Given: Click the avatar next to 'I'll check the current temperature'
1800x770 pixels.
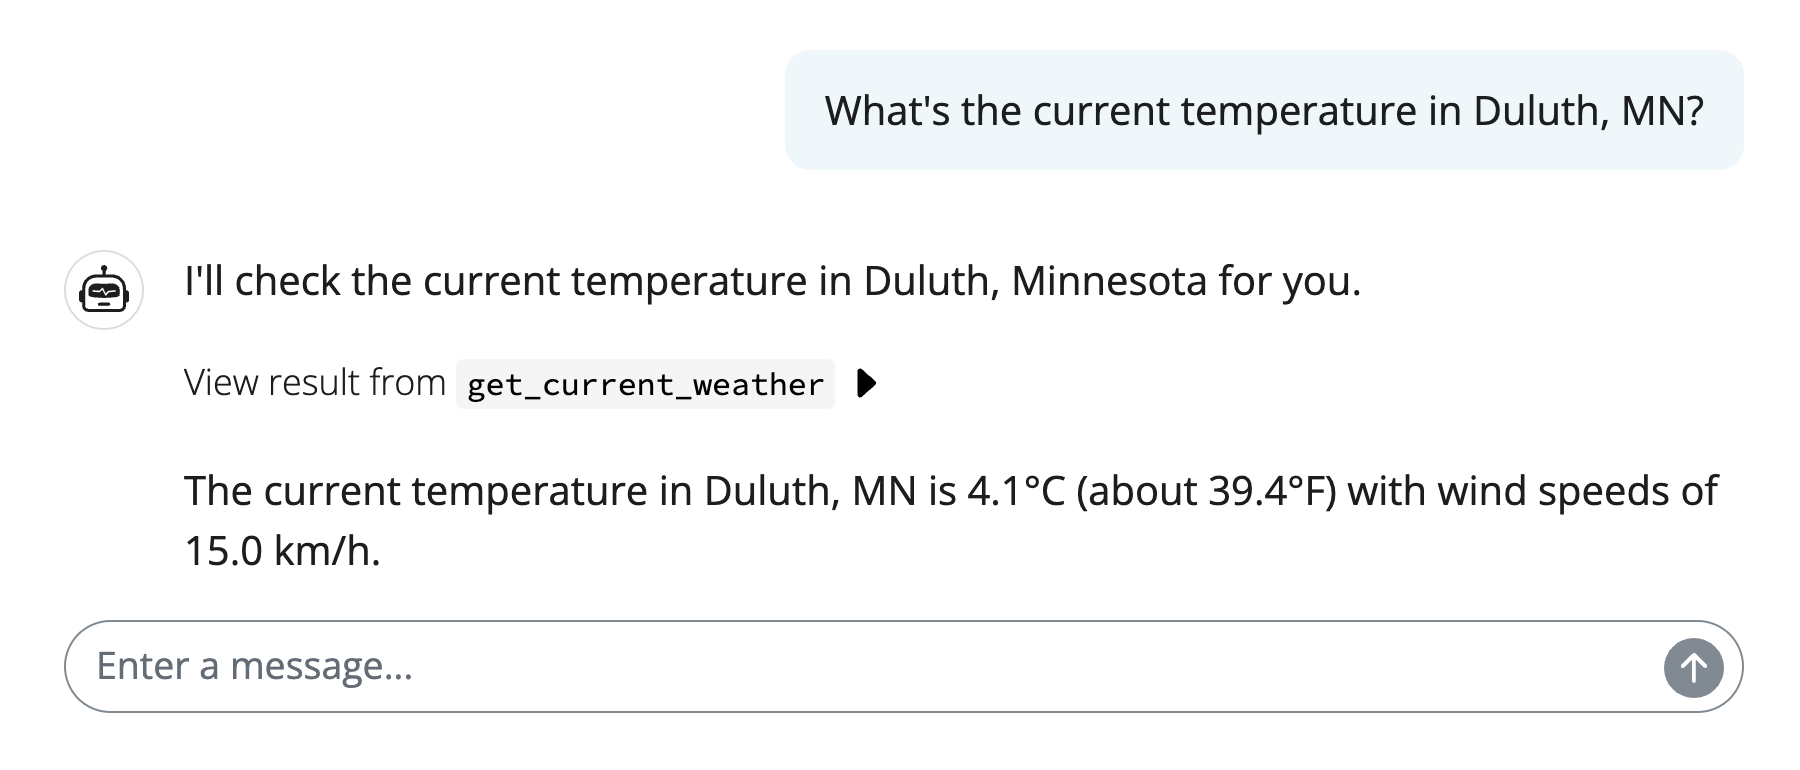Looking at the screenshot, I should coord(104,291).
